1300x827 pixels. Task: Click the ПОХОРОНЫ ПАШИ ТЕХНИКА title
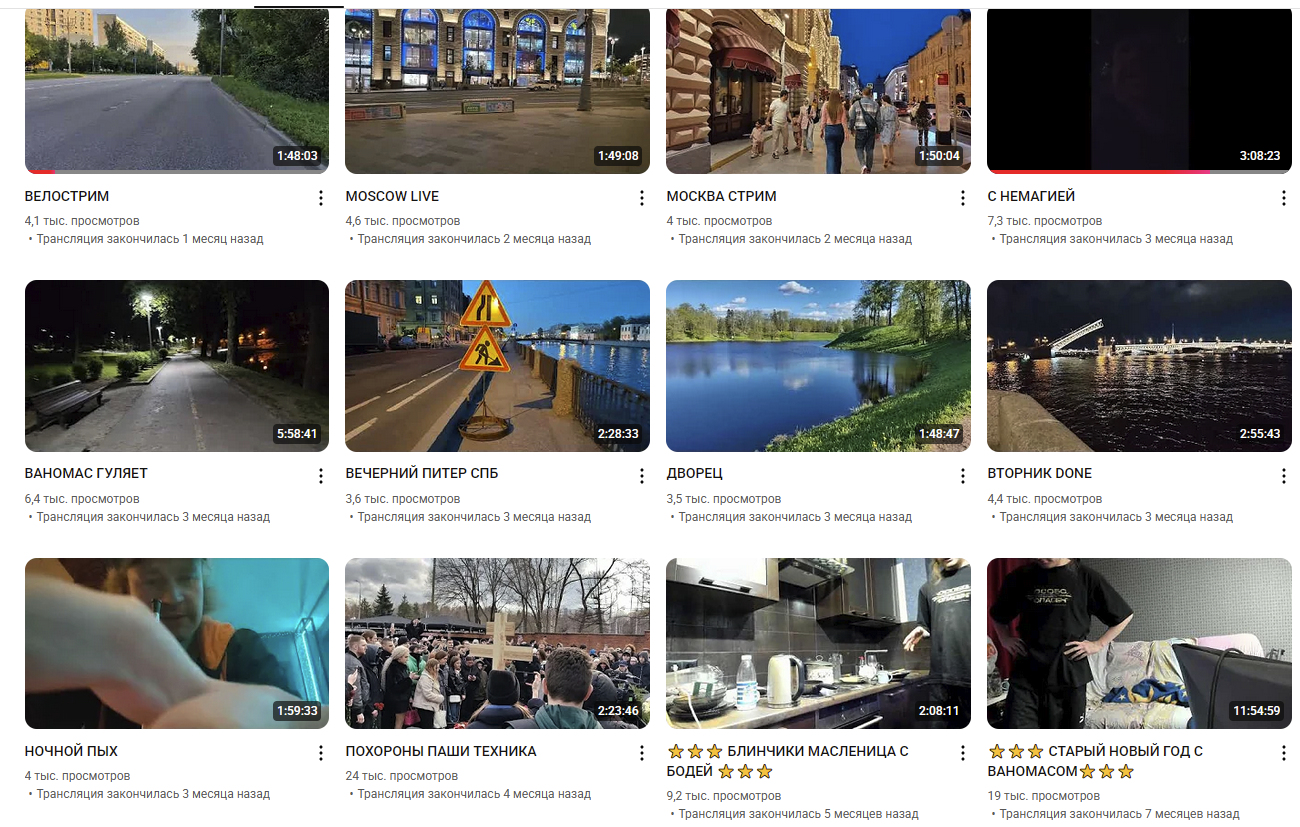pos(441,751)
